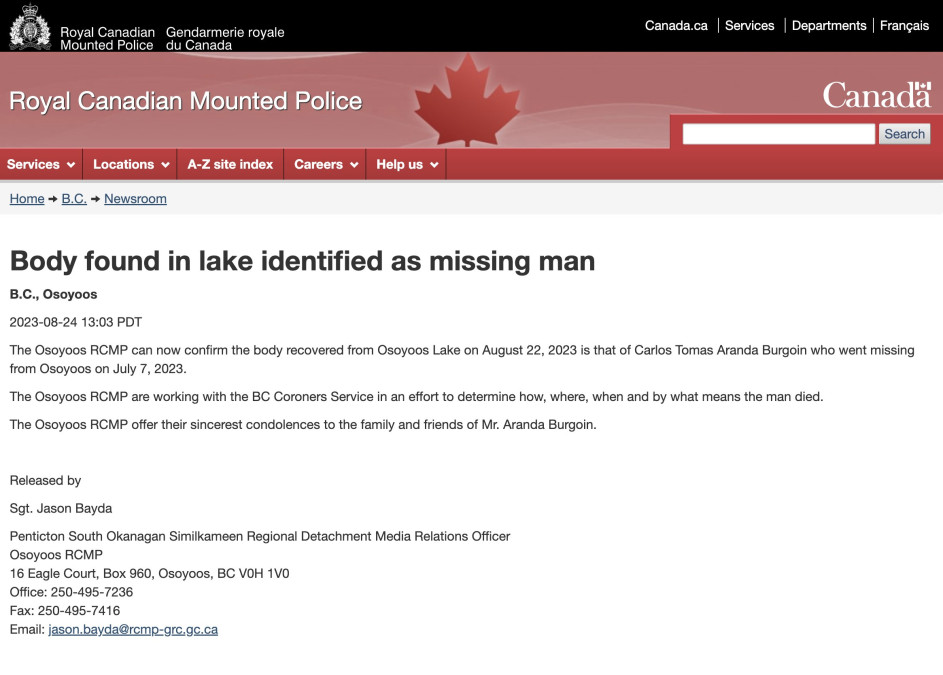Switch language to Français
Image resolution: width=943 pixels, height=675 pixels.
[x=904, y=26]
